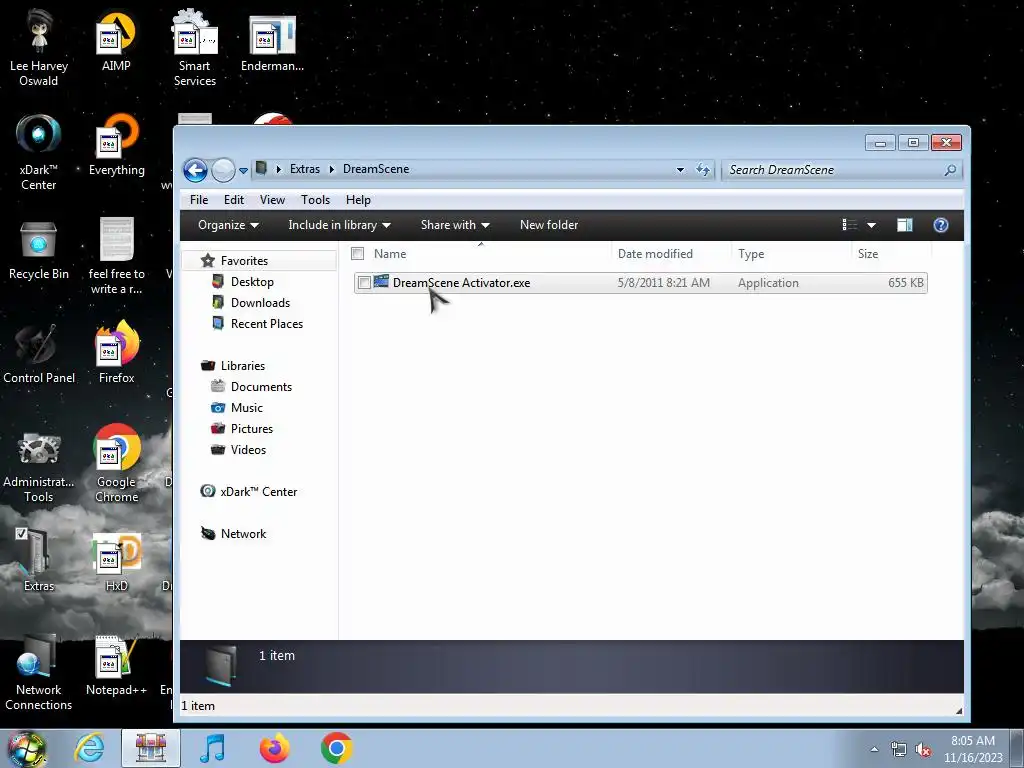Open the Pictures library
Image resolution: width=1024 pixels, height=768 pixels.
tap(251, 428)
